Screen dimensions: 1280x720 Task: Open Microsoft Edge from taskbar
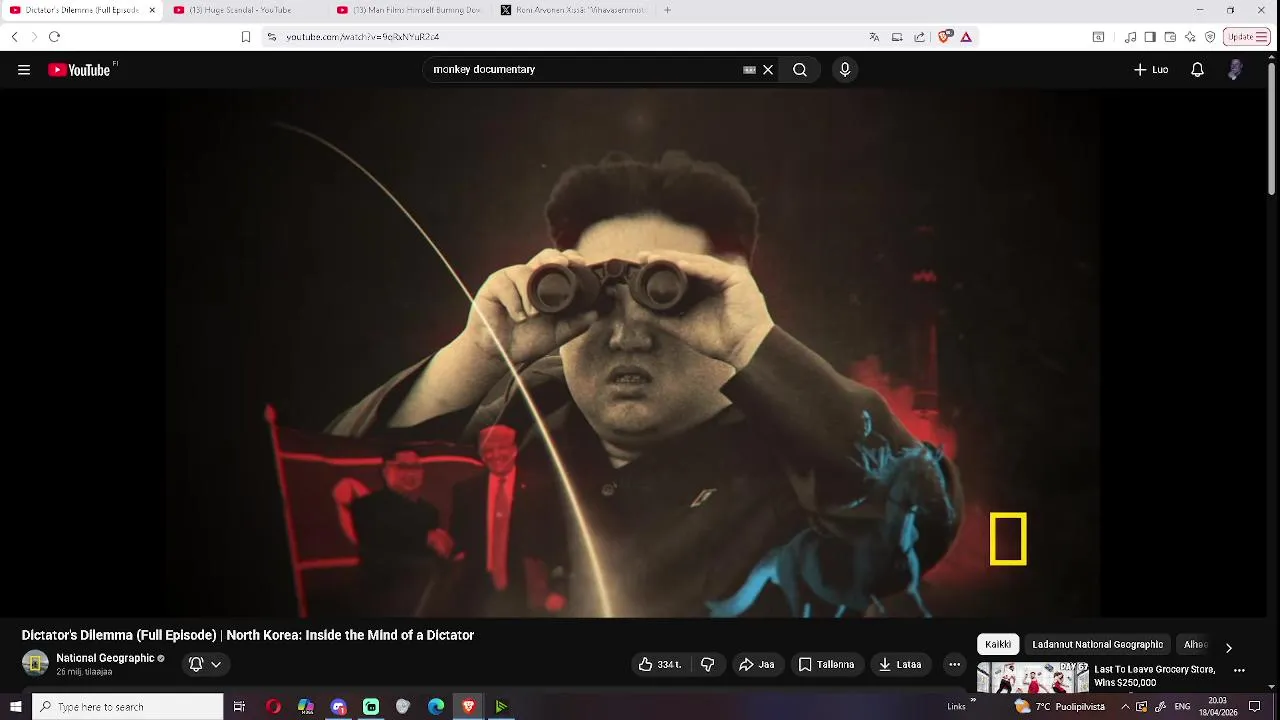coord(436,707)
